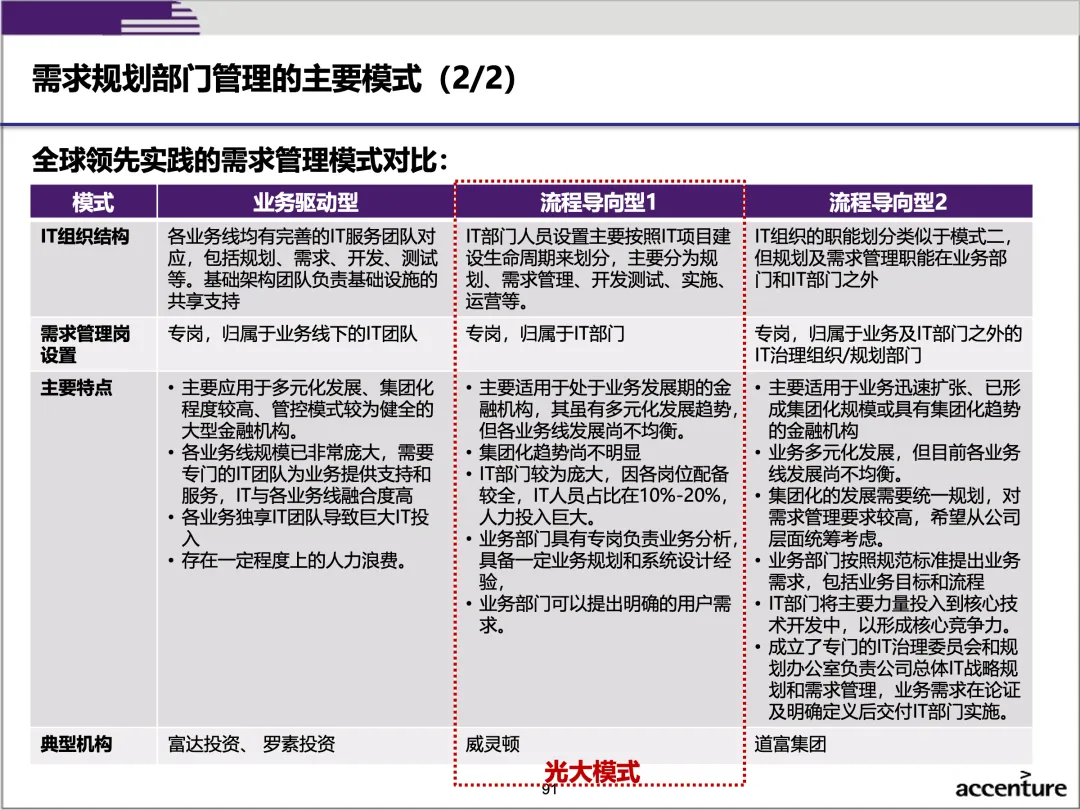Click the bullet 业务部门可以提出明确的用户需求
The height and width of the screenshot is (810, 1080).
tap(598, 614)
